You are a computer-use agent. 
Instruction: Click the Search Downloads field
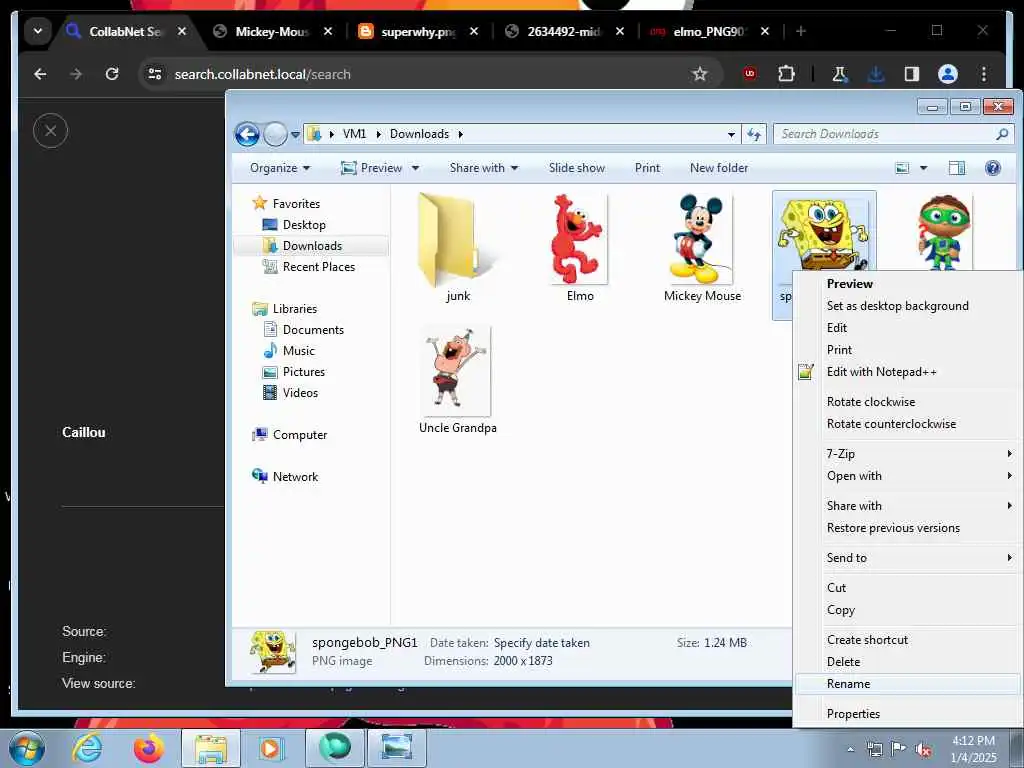click(894, 134)
